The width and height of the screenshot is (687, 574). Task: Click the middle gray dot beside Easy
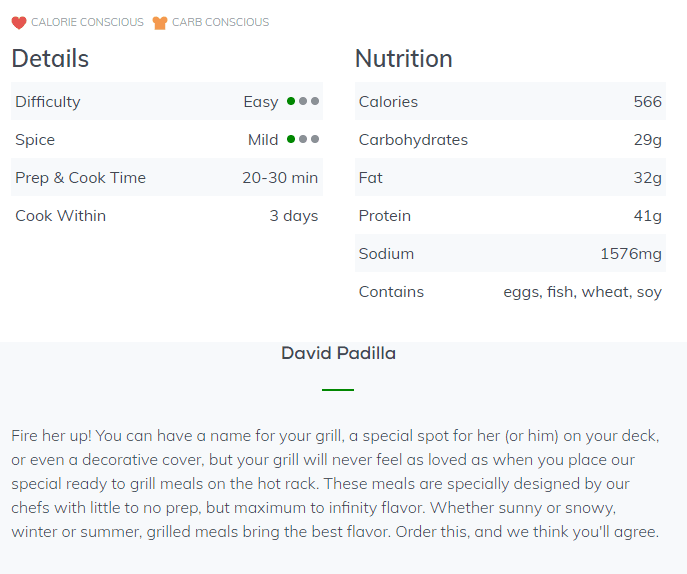point(303,101)
